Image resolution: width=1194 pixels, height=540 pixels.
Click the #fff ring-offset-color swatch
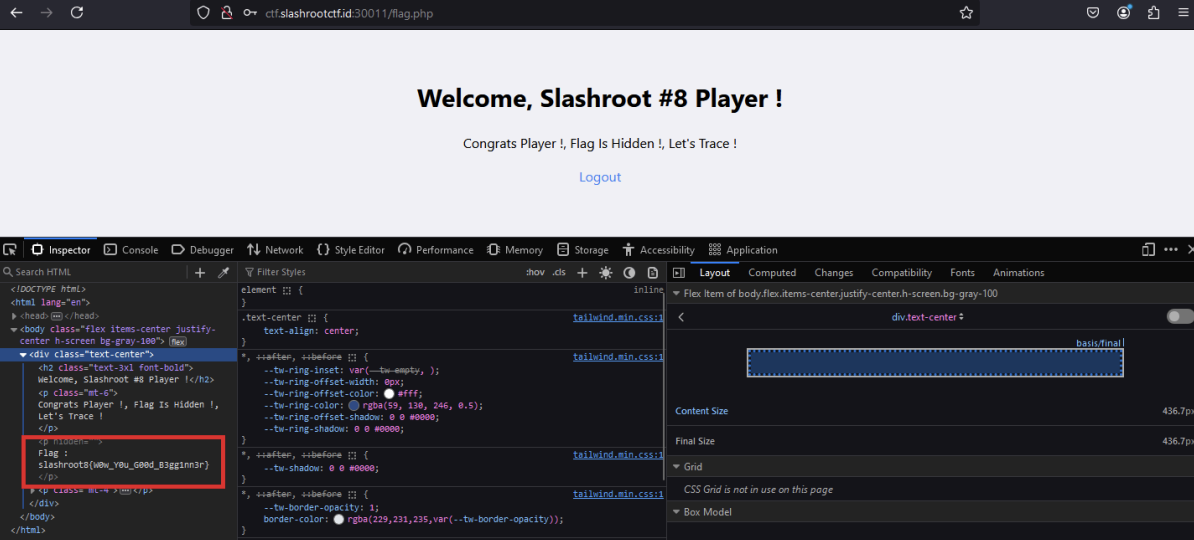(x=389, y=394)
